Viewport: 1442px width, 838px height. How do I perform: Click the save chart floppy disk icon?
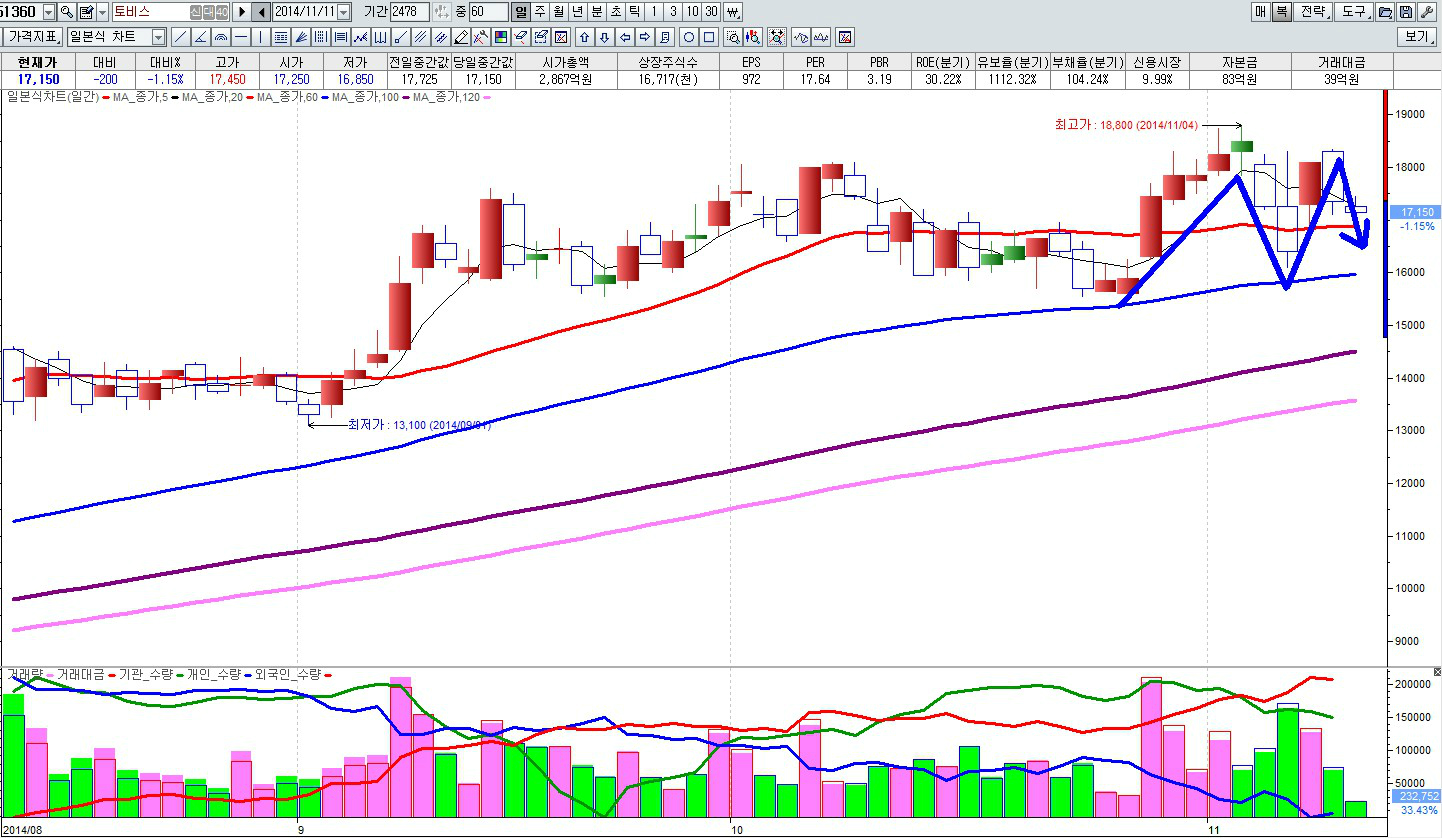[1405, 12]
